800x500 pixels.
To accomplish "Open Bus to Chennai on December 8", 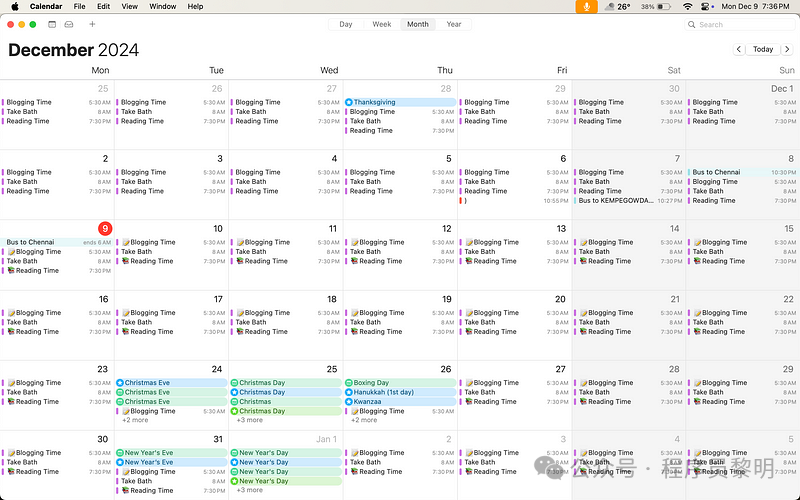I will click(742, 172).
